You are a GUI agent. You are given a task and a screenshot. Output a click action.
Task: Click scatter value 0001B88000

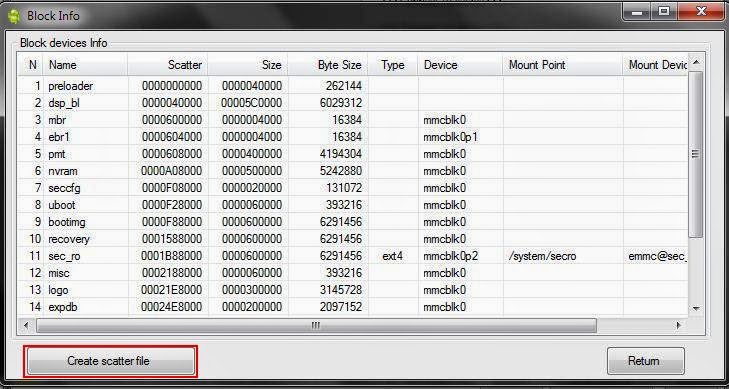(172, 256)
